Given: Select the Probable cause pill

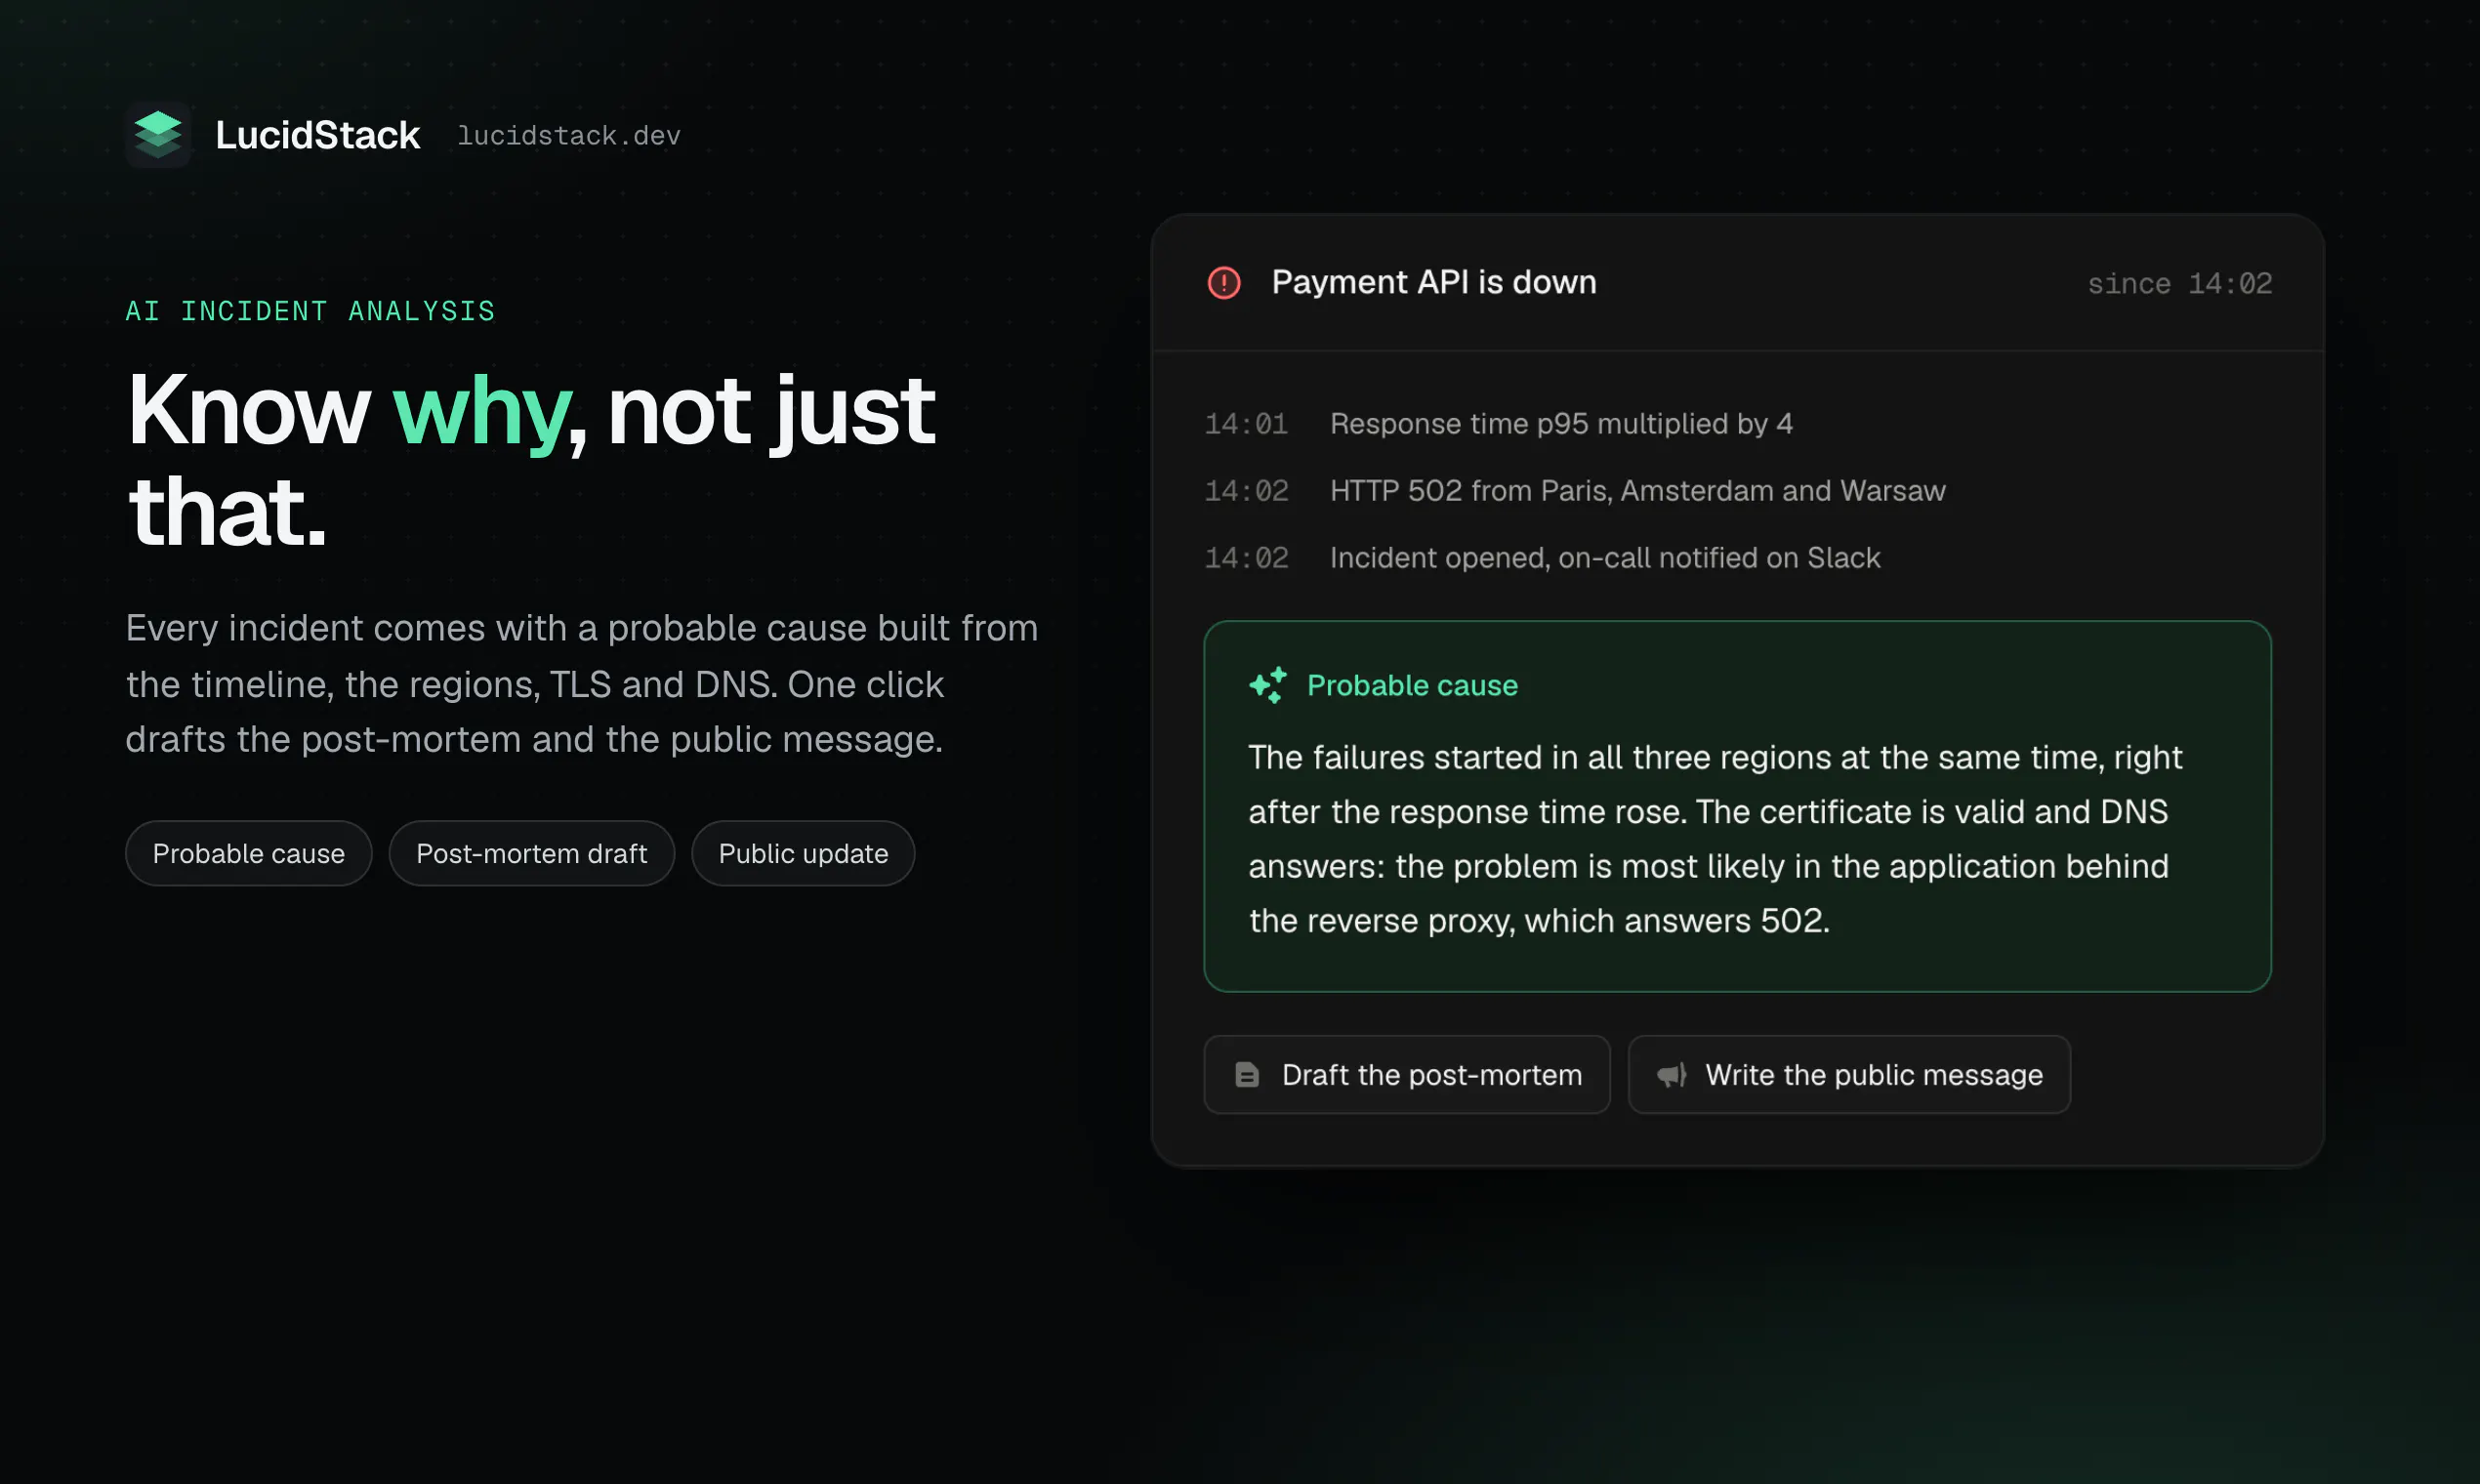Looking at the screenshot, I should click(249, 853).
